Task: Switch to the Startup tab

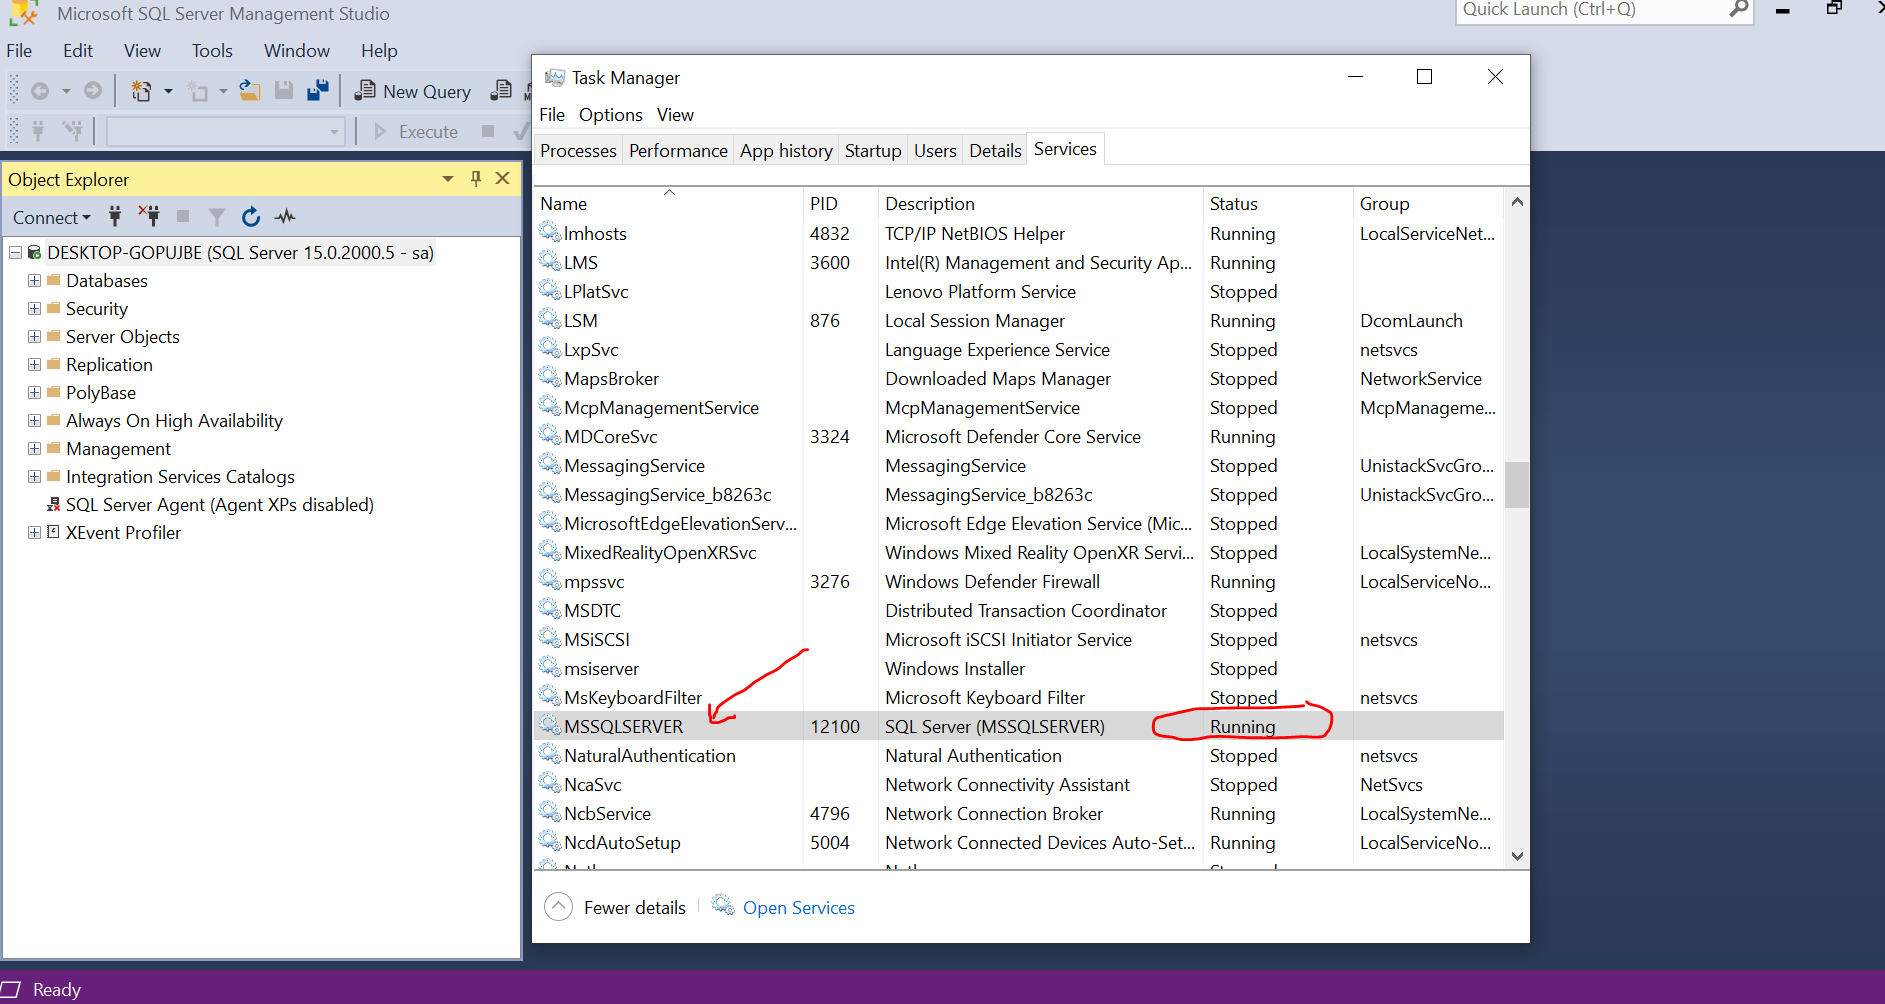Action: coord(873,151)
